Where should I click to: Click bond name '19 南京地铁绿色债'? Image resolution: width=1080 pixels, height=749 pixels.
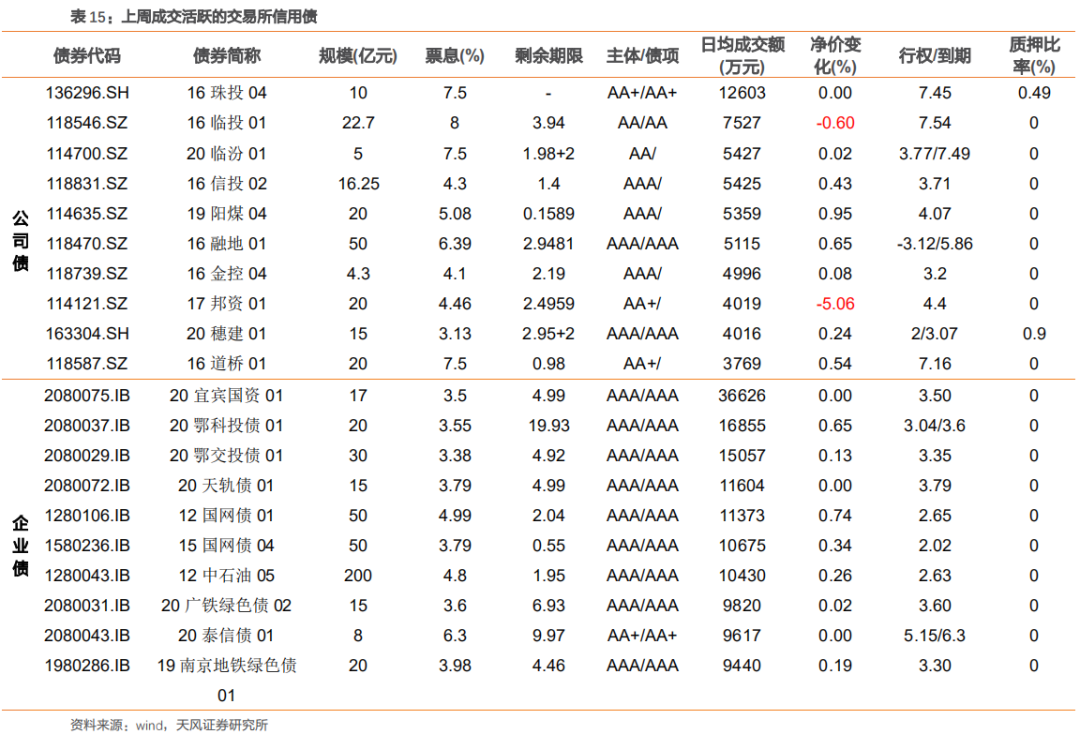(x=227, y=666)
